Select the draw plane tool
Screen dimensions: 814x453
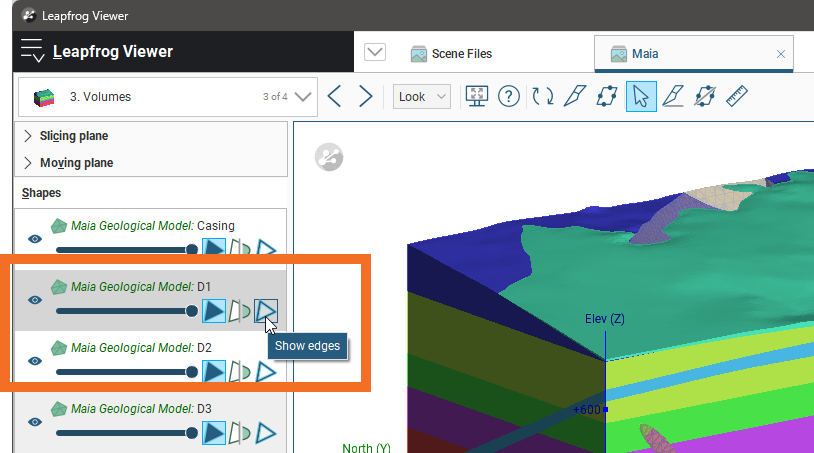(607, 97)
